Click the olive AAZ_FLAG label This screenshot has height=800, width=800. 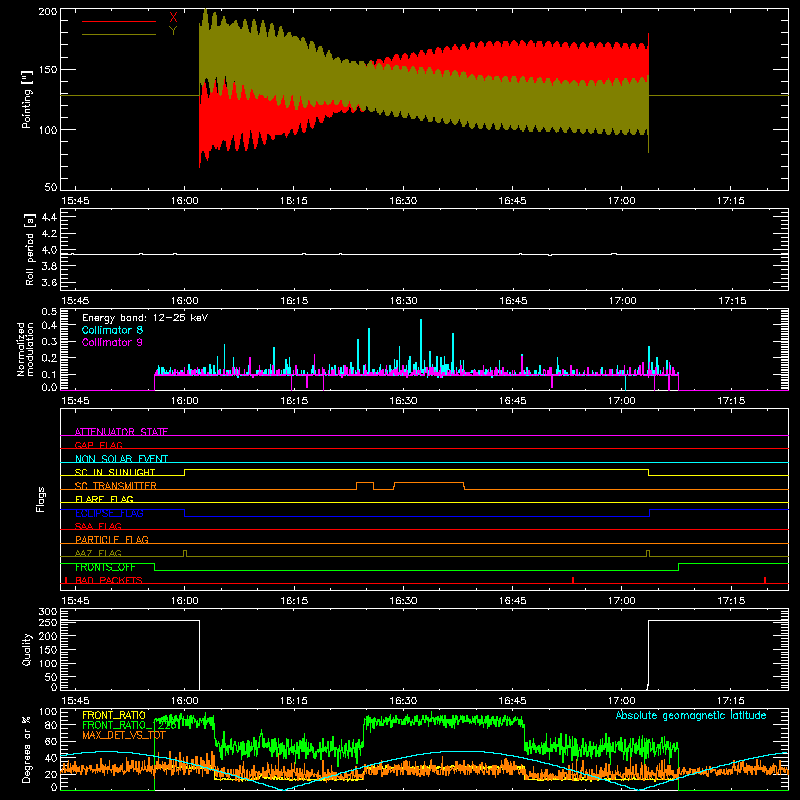tap(98, 553)
